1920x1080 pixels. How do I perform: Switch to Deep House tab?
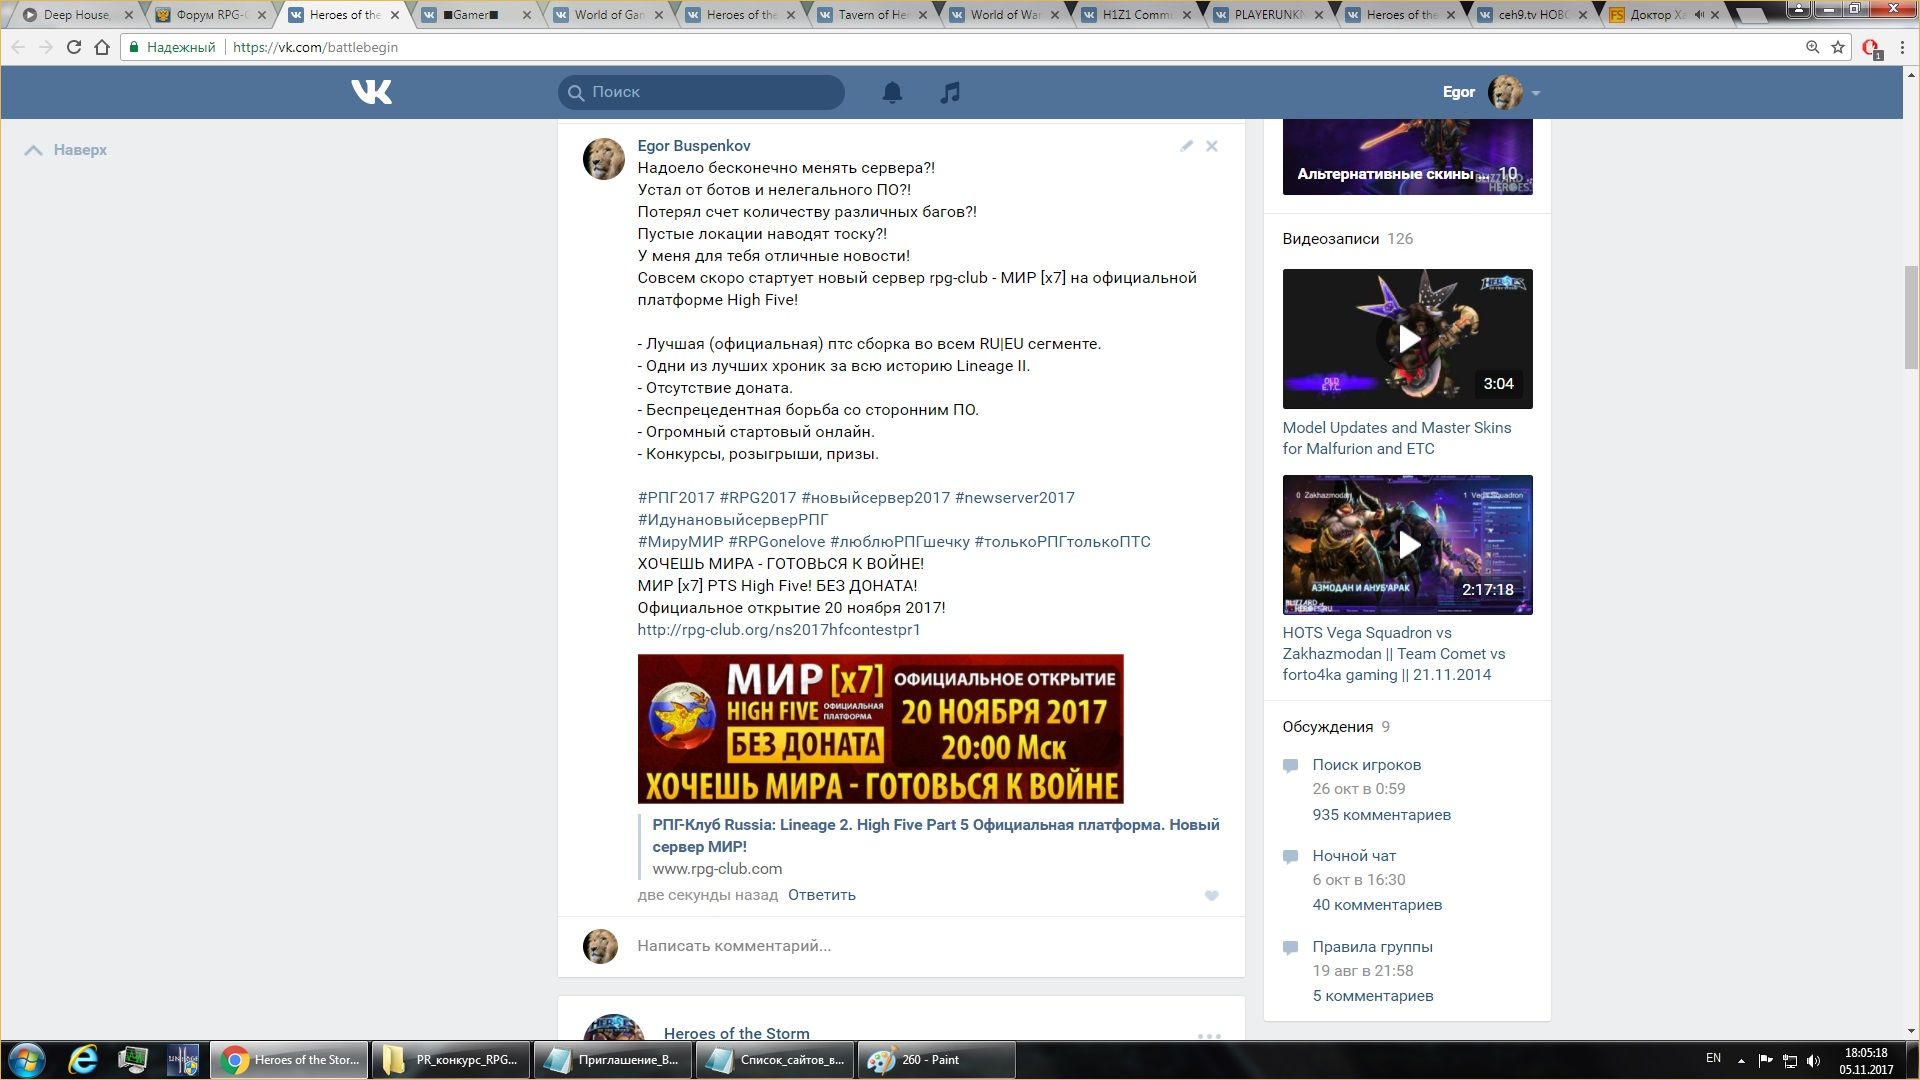(x=78, y=15)
